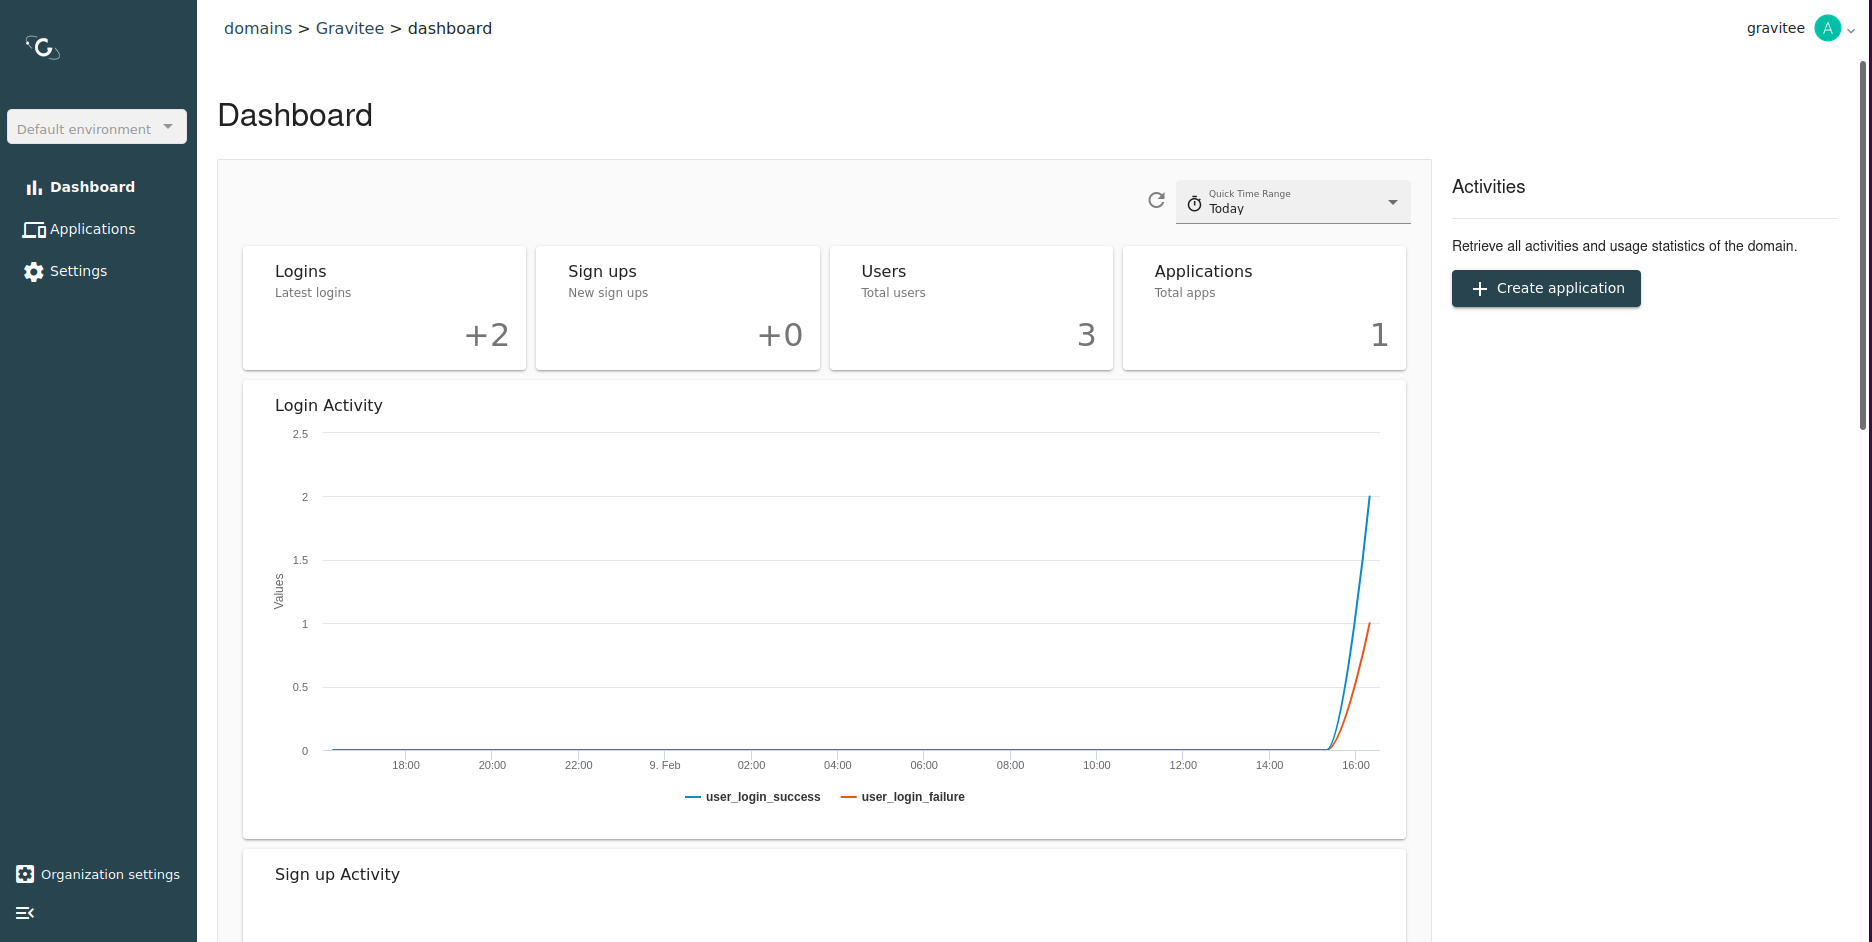
Task: Toggle the user_login_success series in the legend
Action: (752, 796)
